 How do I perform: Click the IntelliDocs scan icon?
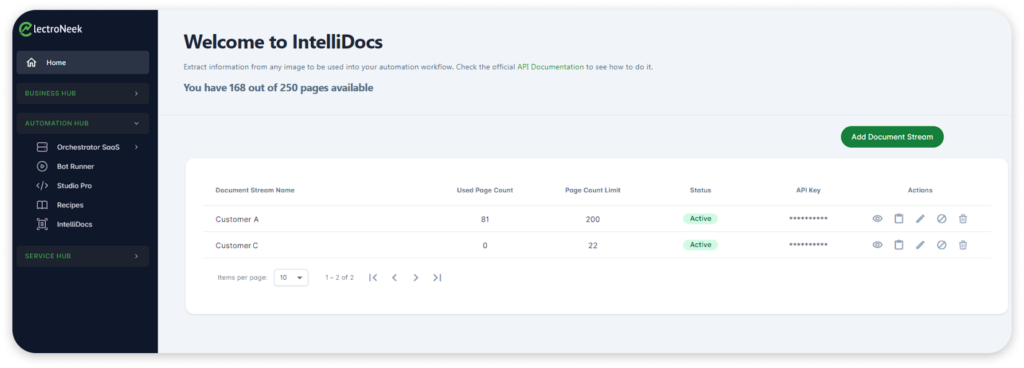click(42, 224)
